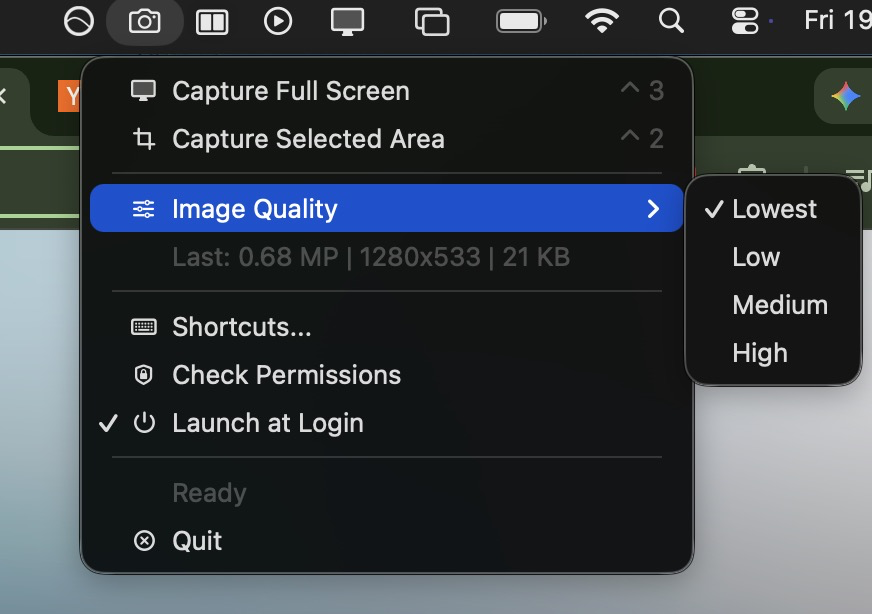Quit the screenshot app
Image resolution: width=872 pixels, height=614 pixels.
point(387,541)
